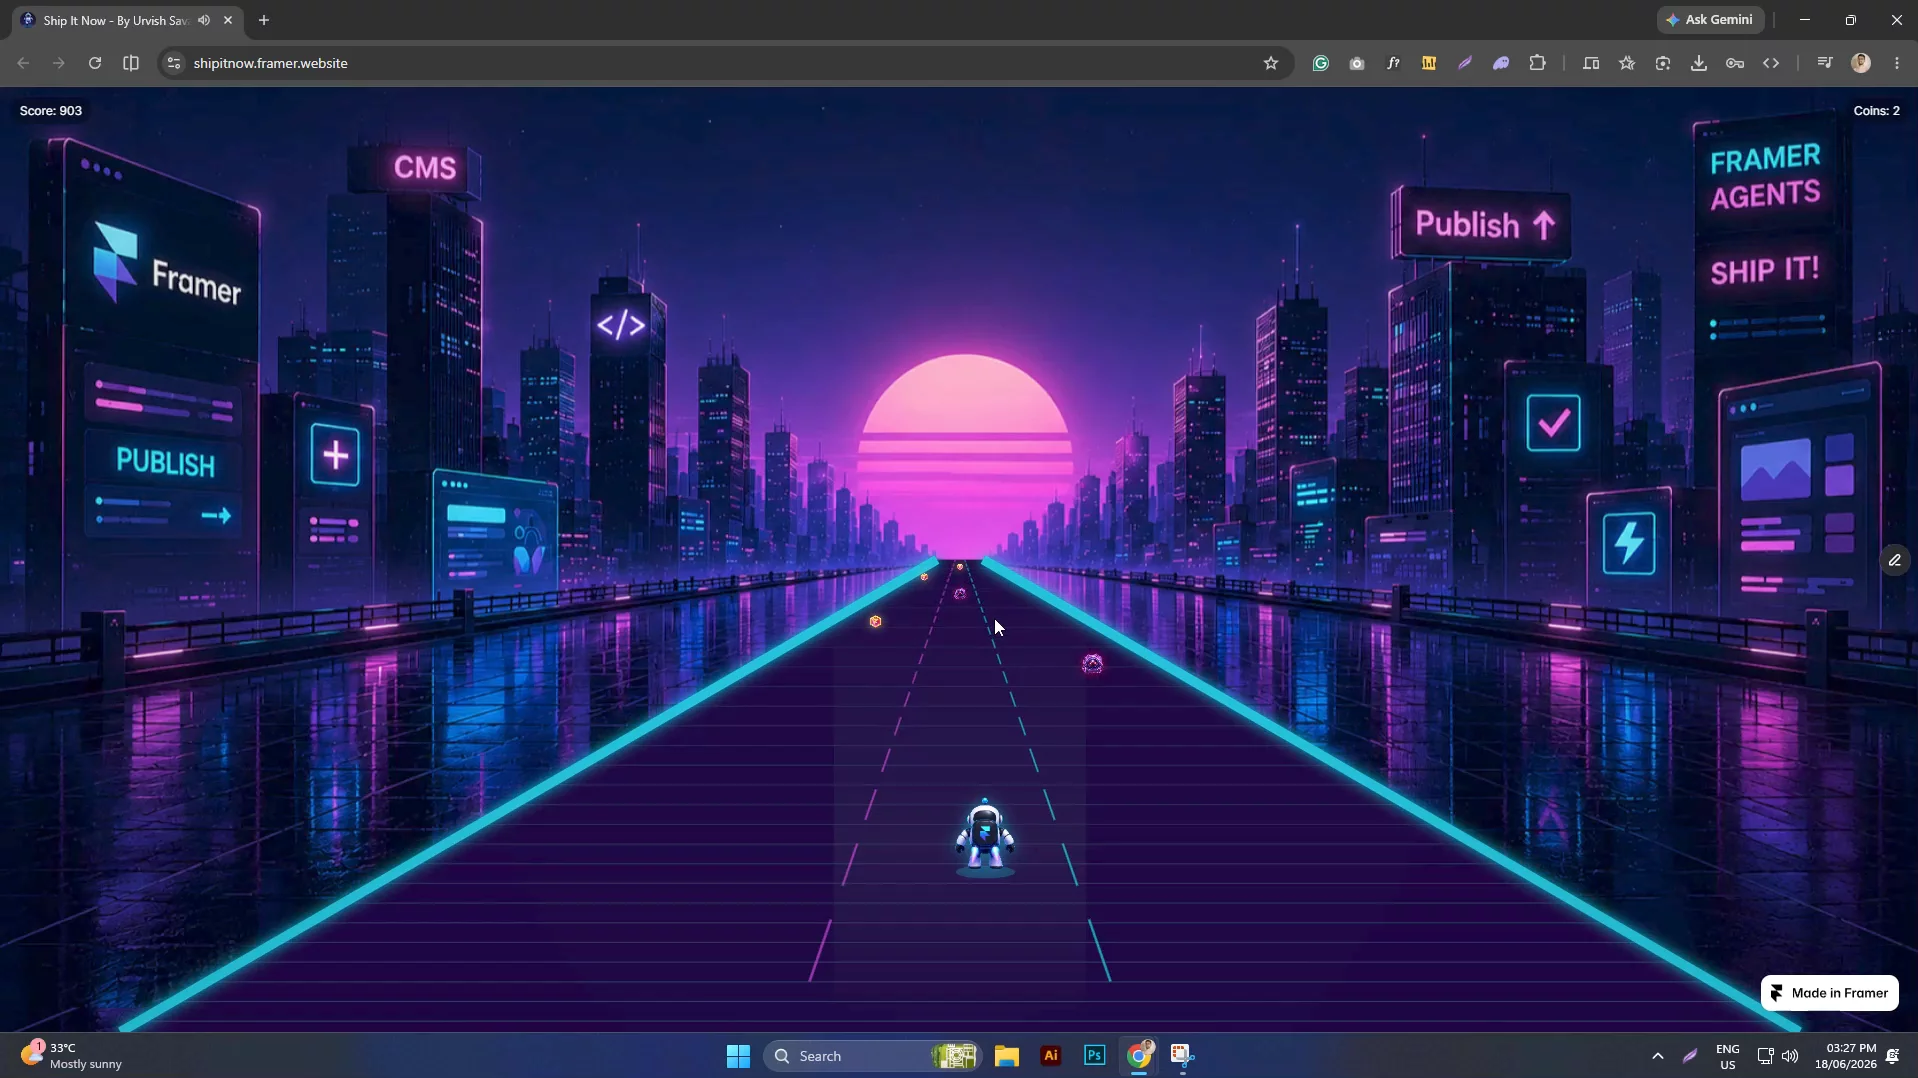The image size is (1918, 1078).
Task: Click the robot character on the road
Action: (985, 837)
